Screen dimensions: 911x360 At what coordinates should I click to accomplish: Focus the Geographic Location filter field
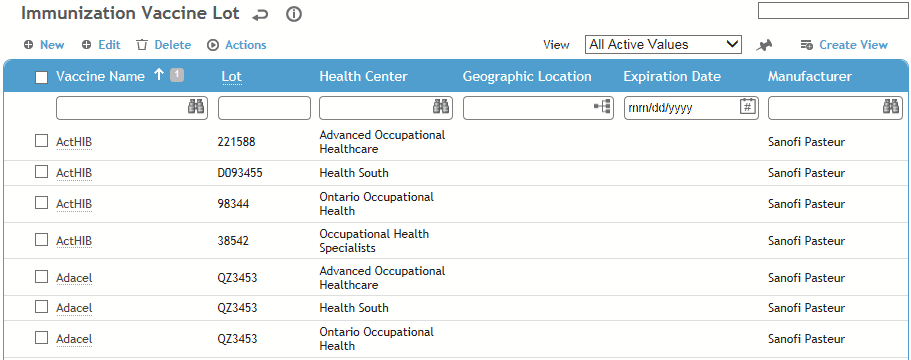(538, 108)
